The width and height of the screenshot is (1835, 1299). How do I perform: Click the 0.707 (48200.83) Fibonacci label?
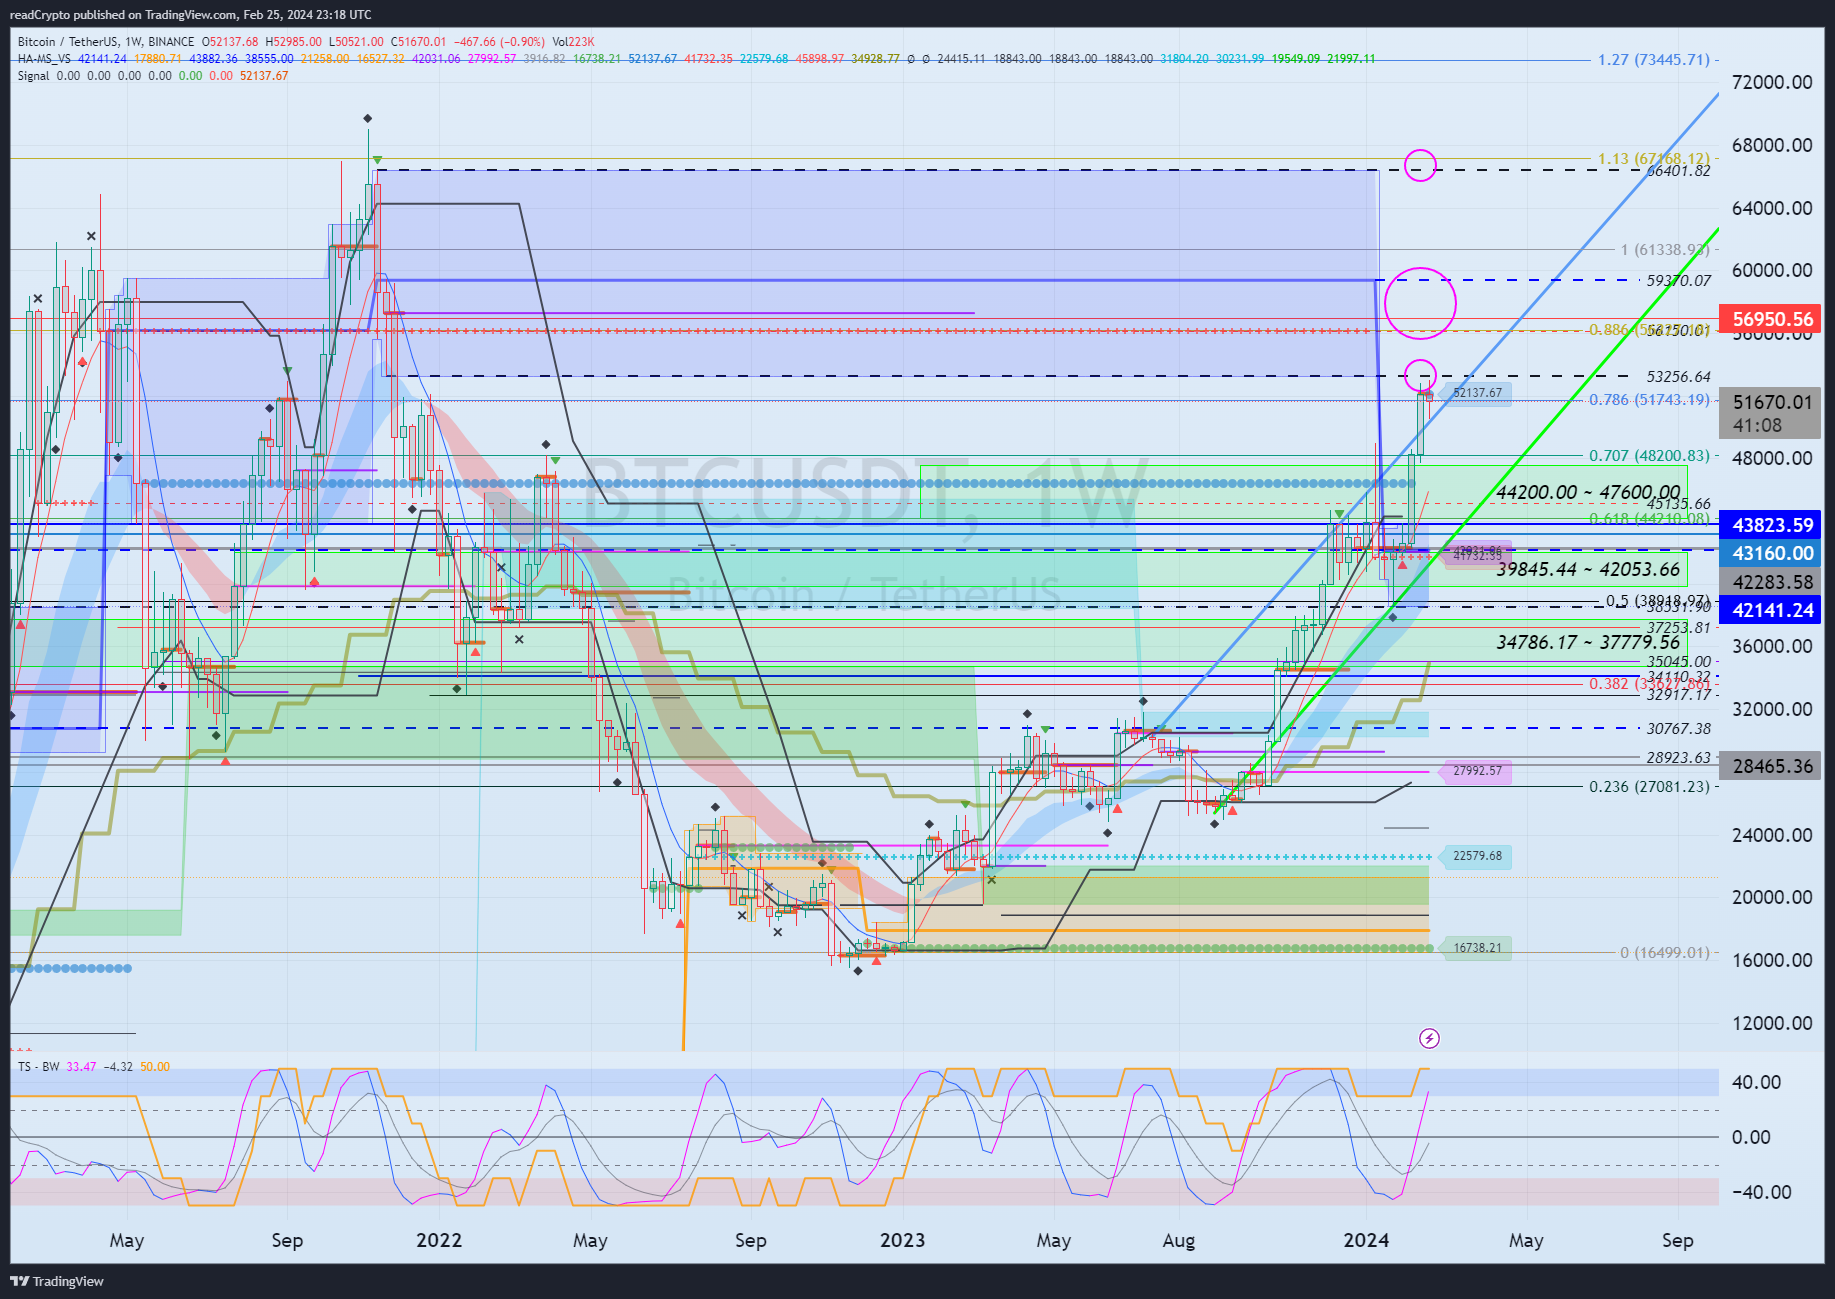coord(1650,456)
